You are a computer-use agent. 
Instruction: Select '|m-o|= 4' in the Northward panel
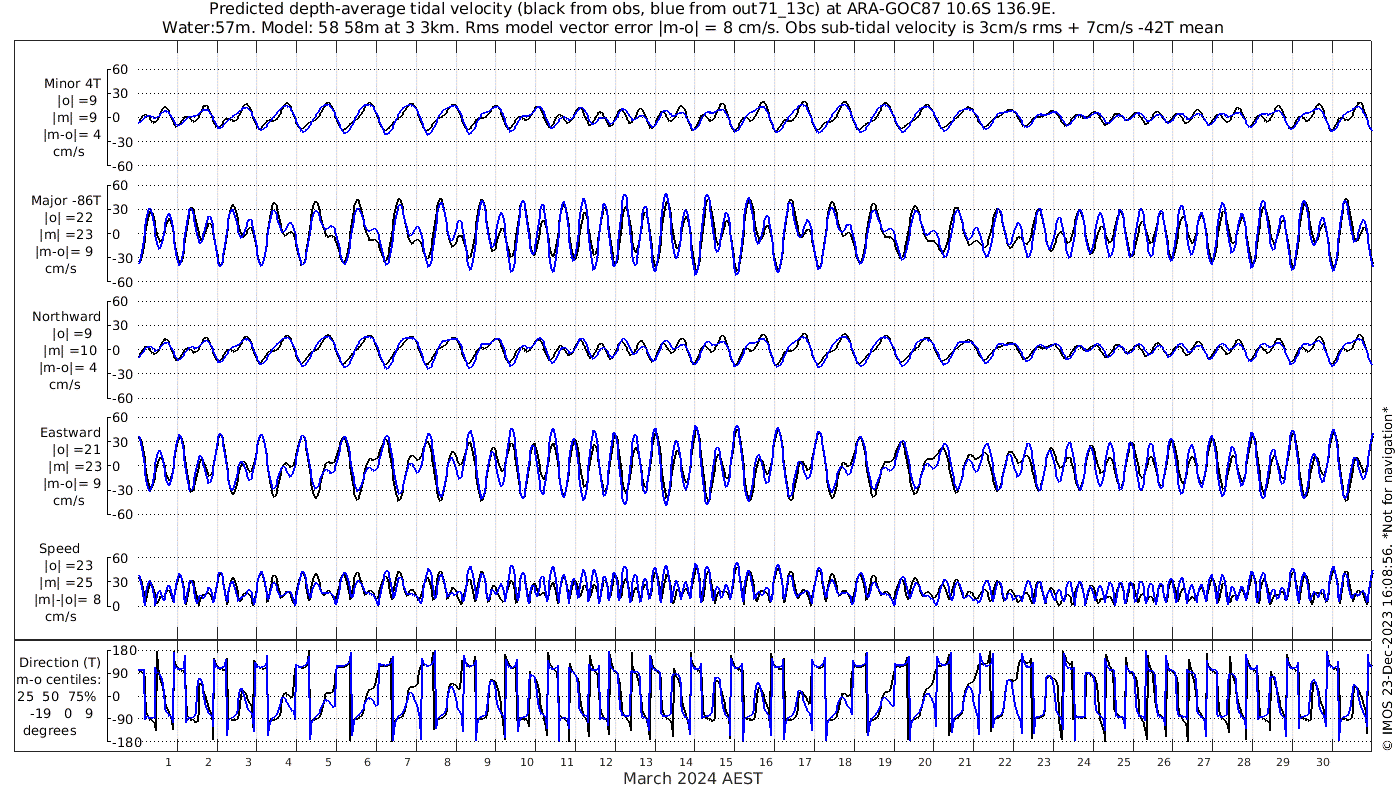69,367
